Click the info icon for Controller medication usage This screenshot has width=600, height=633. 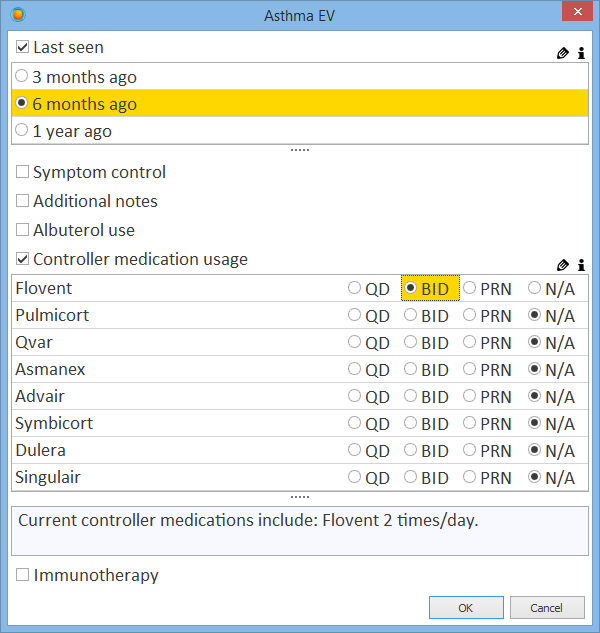click(581, 265)
